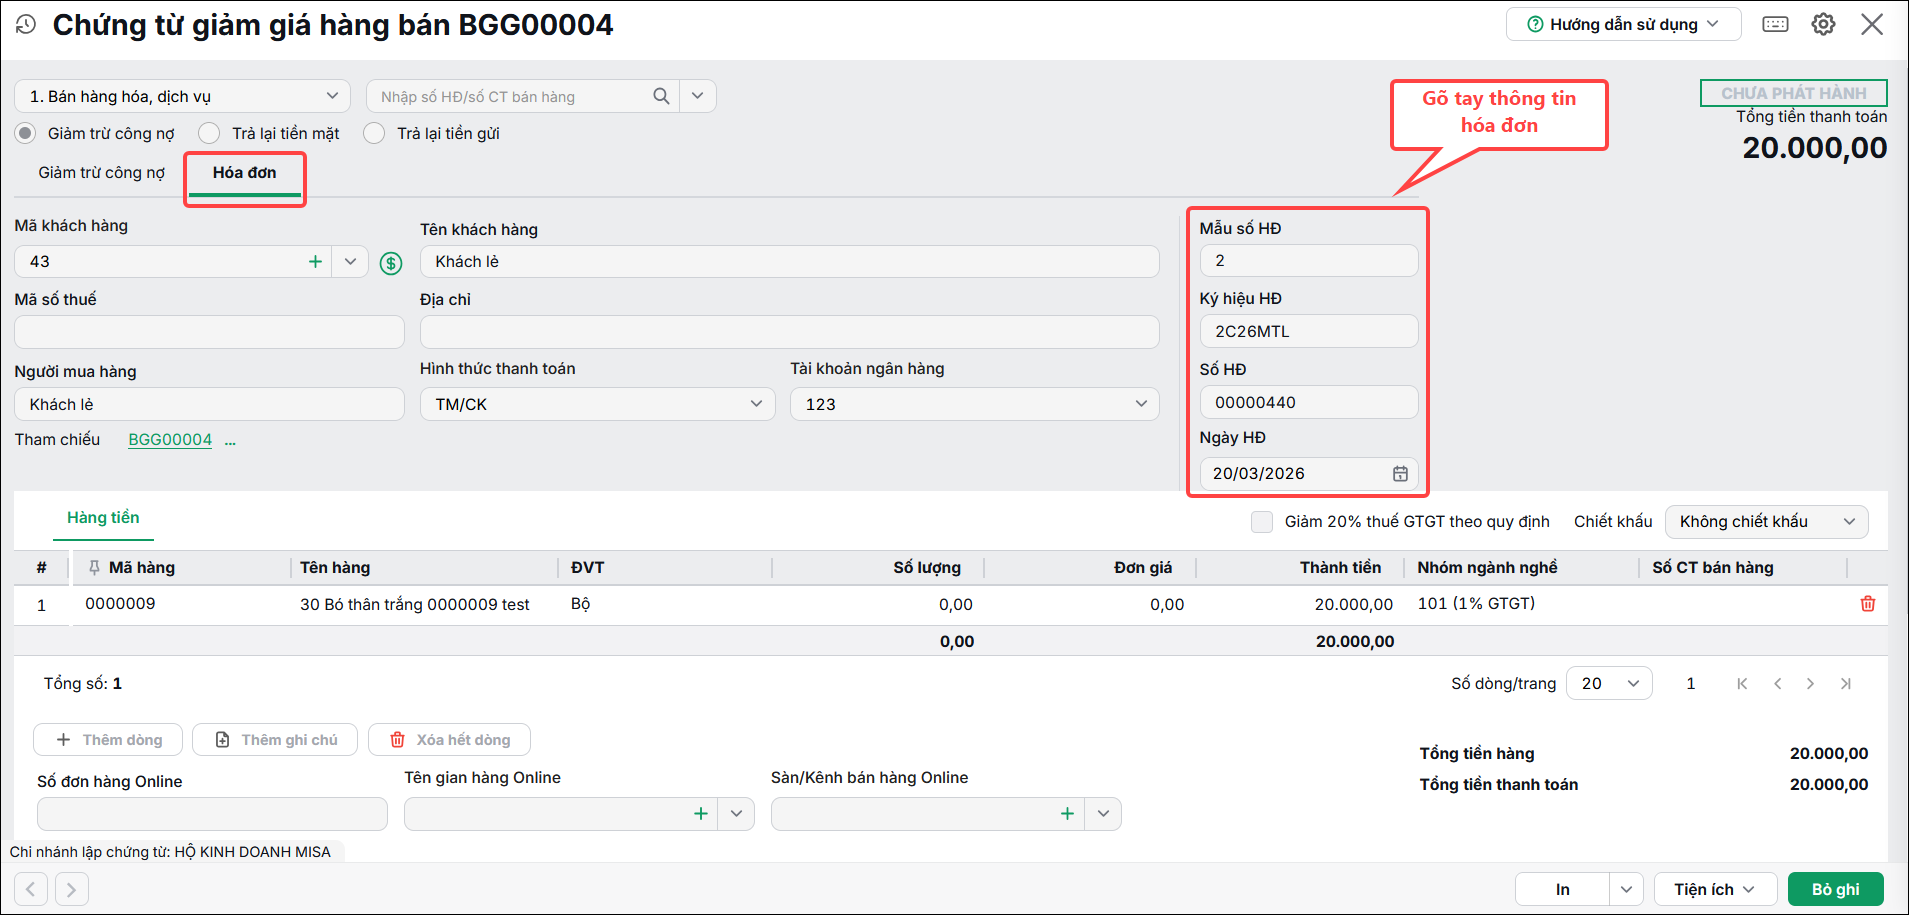Open reference link BGG00004
The image size is (1909, 915).
tap(170, 440)
